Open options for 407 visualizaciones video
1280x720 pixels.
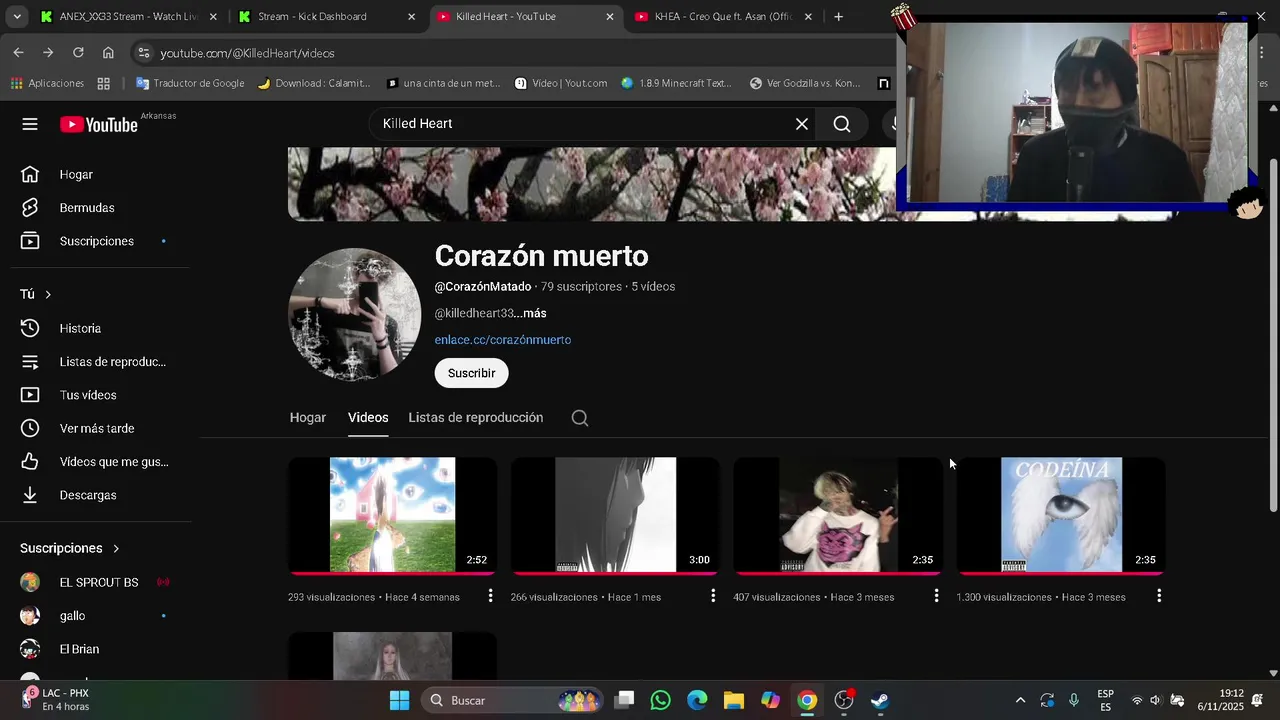click(936, 596)
